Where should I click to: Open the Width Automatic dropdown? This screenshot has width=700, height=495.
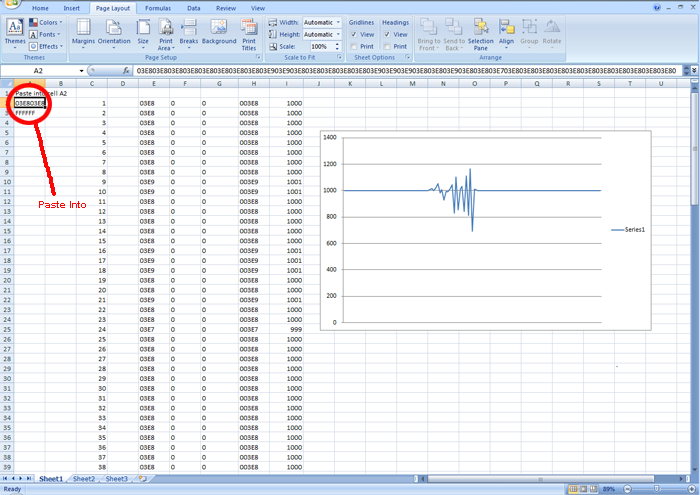point(338,22)
